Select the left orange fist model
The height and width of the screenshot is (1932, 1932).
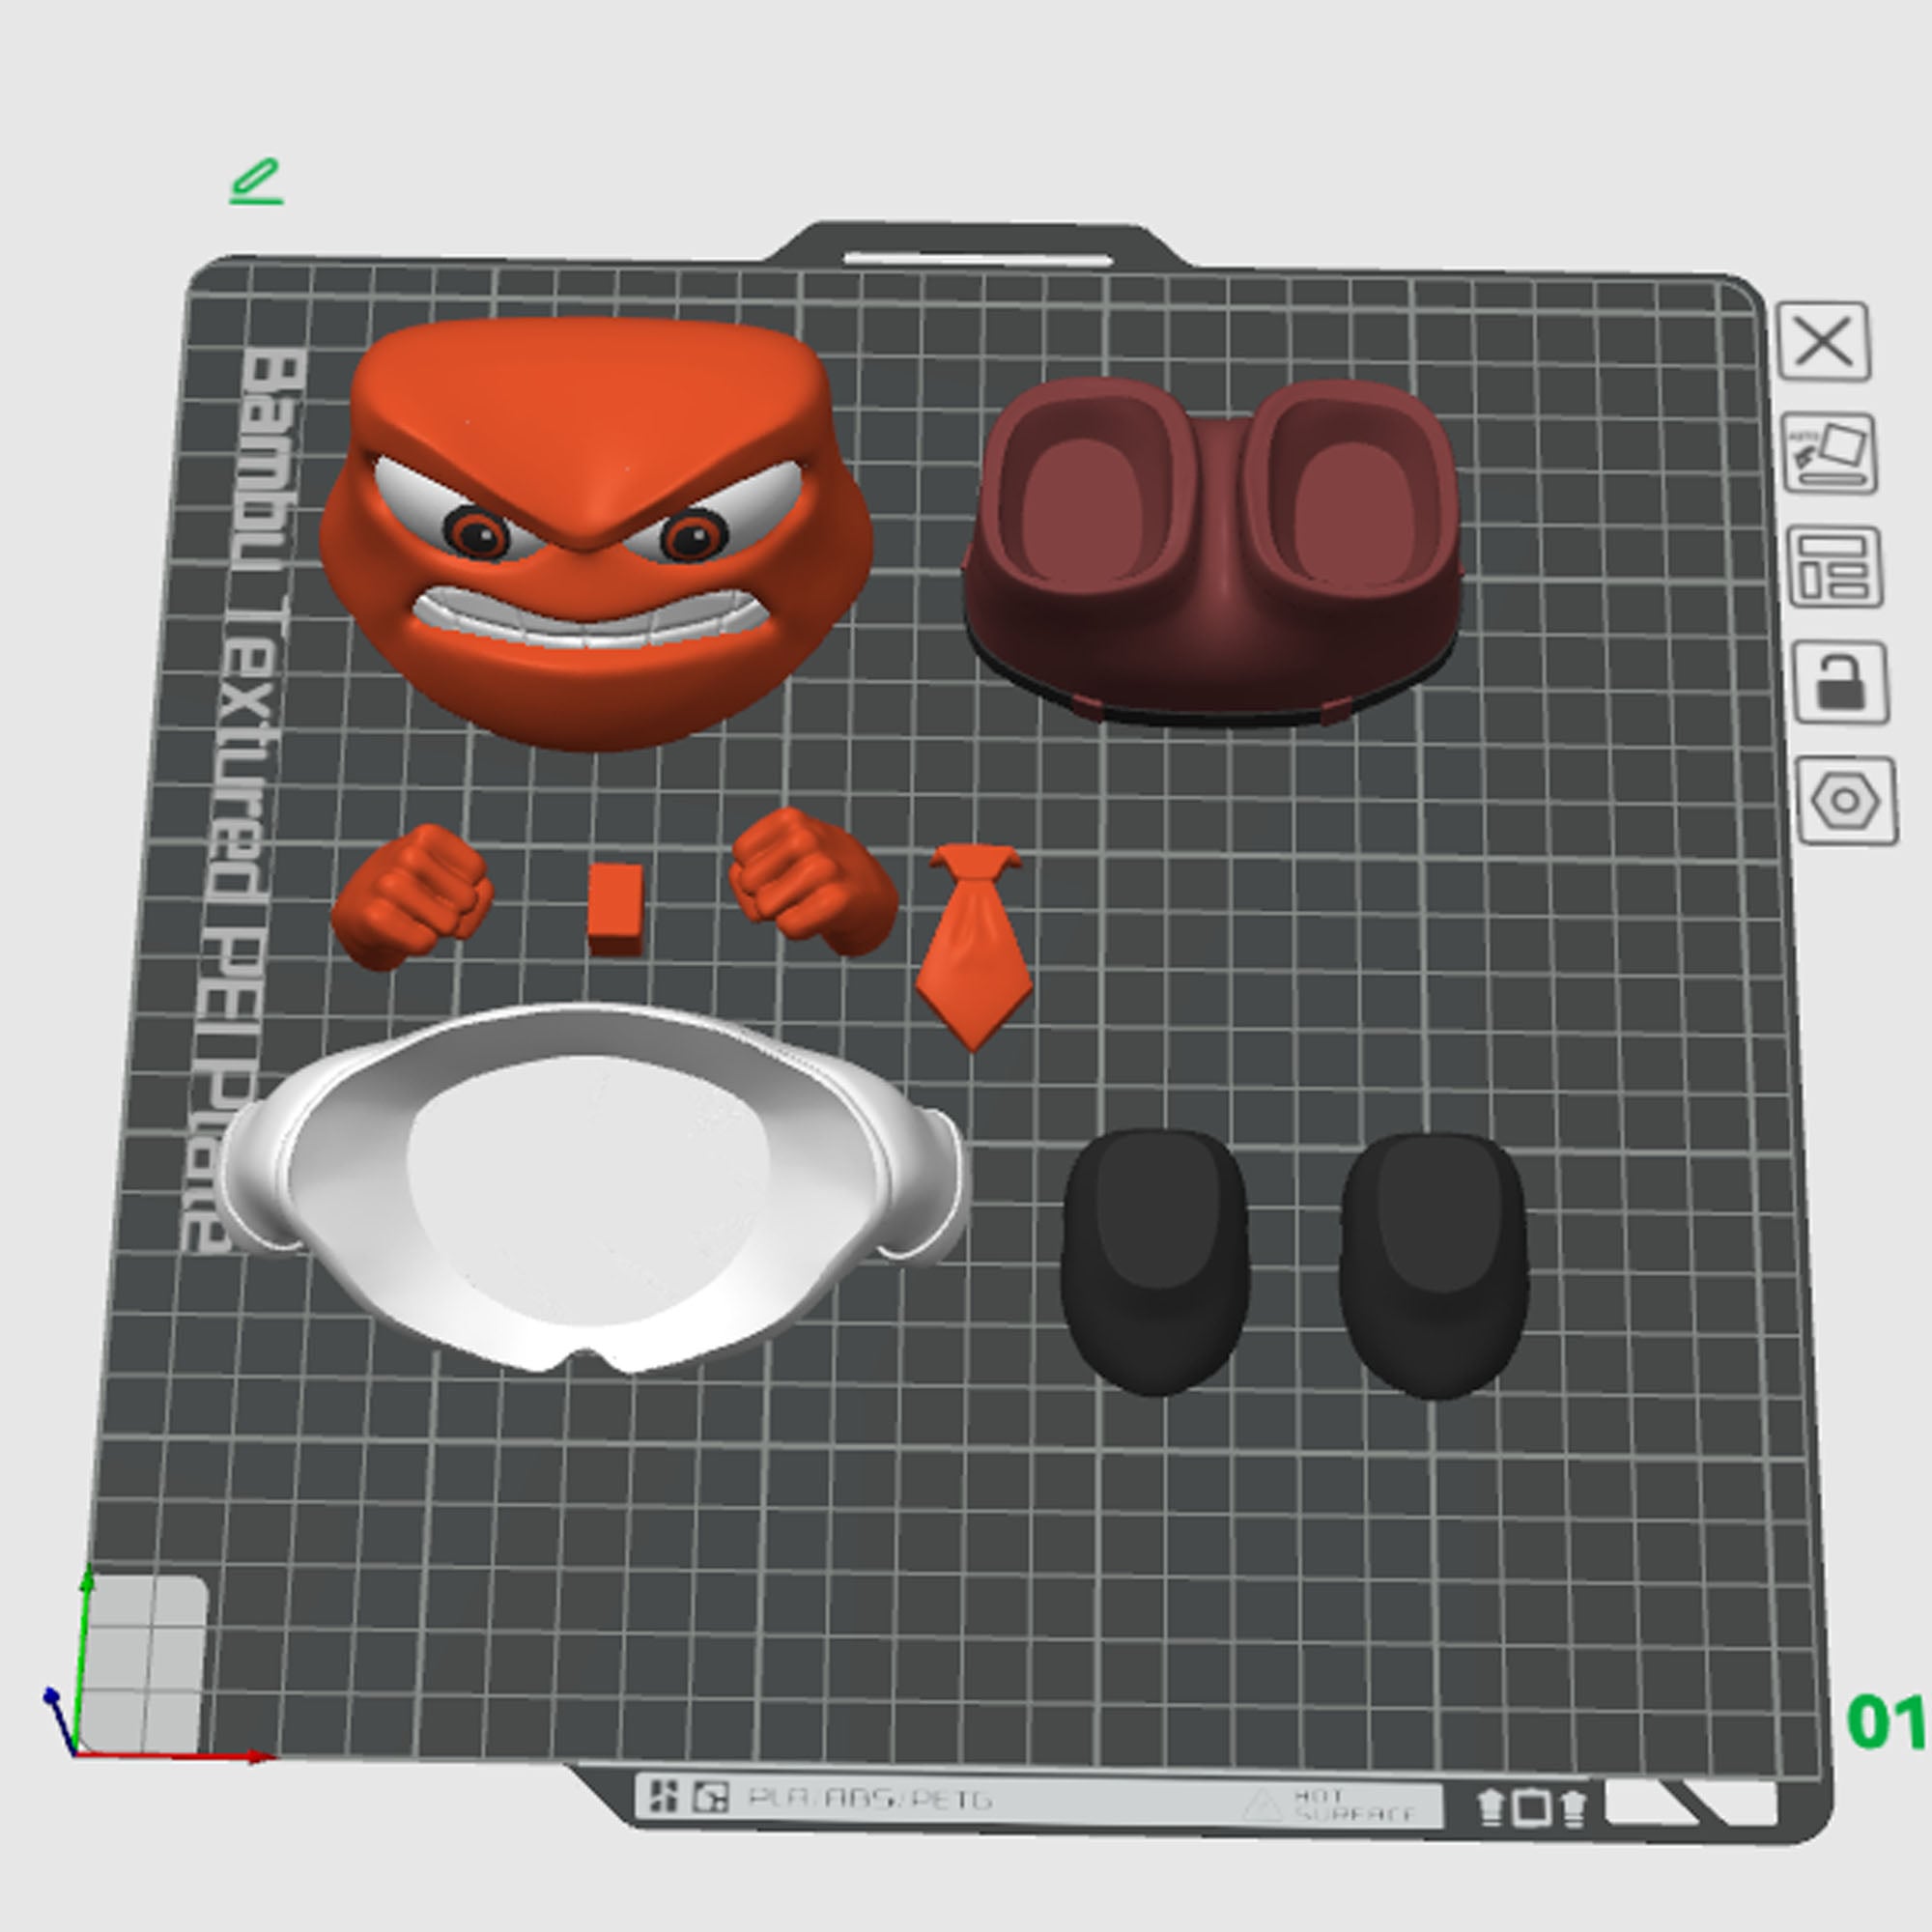pyautogui.click(x=412, y=896)
